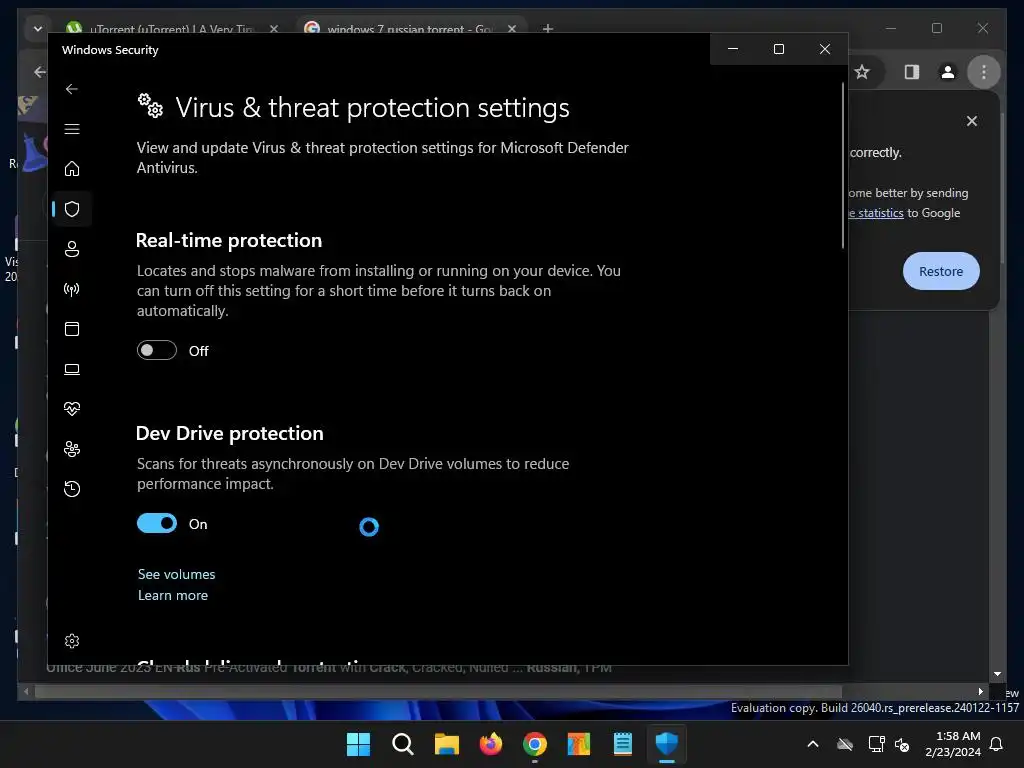The image size is (1024, 768).
Task: Click the Learn more link under Dev Drive
Action: 172,595
